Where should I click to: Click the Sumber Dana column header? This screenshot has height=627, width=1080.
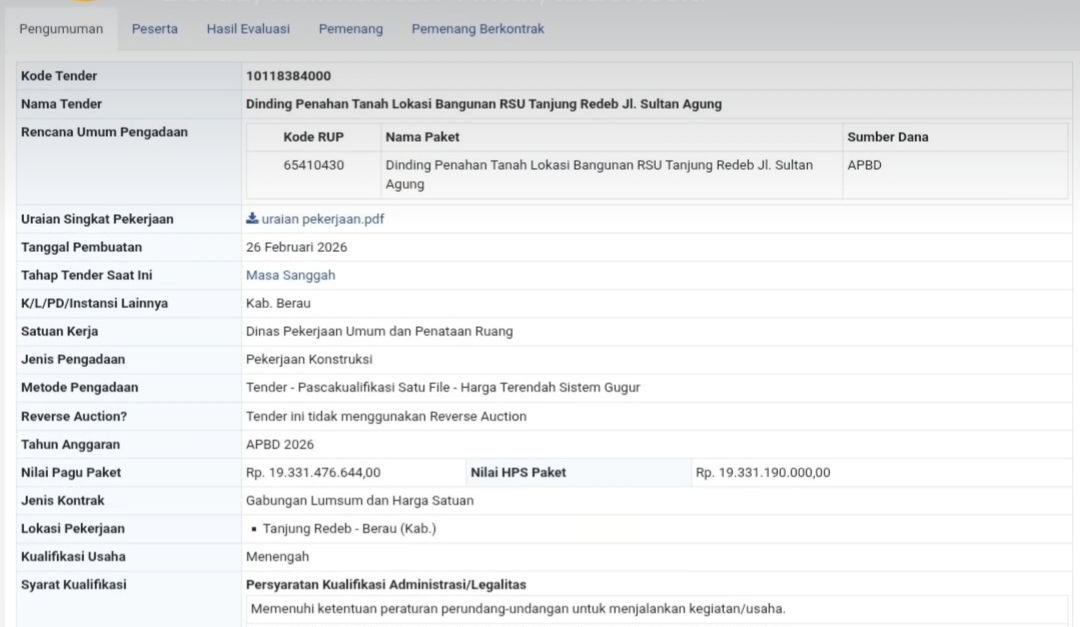(x=887, y=137)
